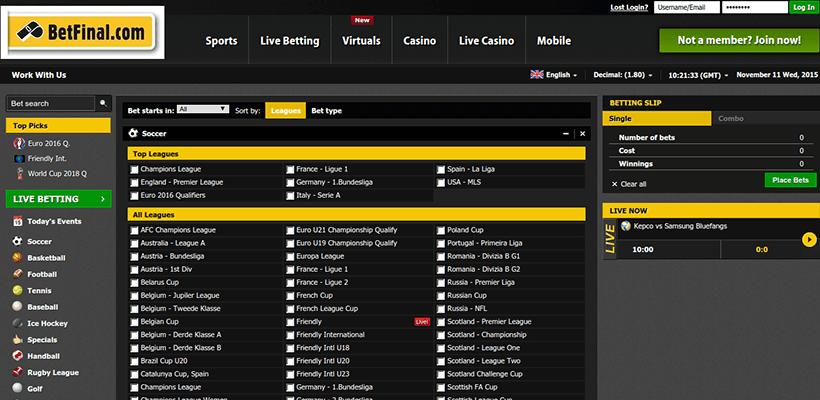The height and width of the screenshot is (400, 820).
Task: Click the ball icon next to Kepco match
Action: [x=625, y=226]
